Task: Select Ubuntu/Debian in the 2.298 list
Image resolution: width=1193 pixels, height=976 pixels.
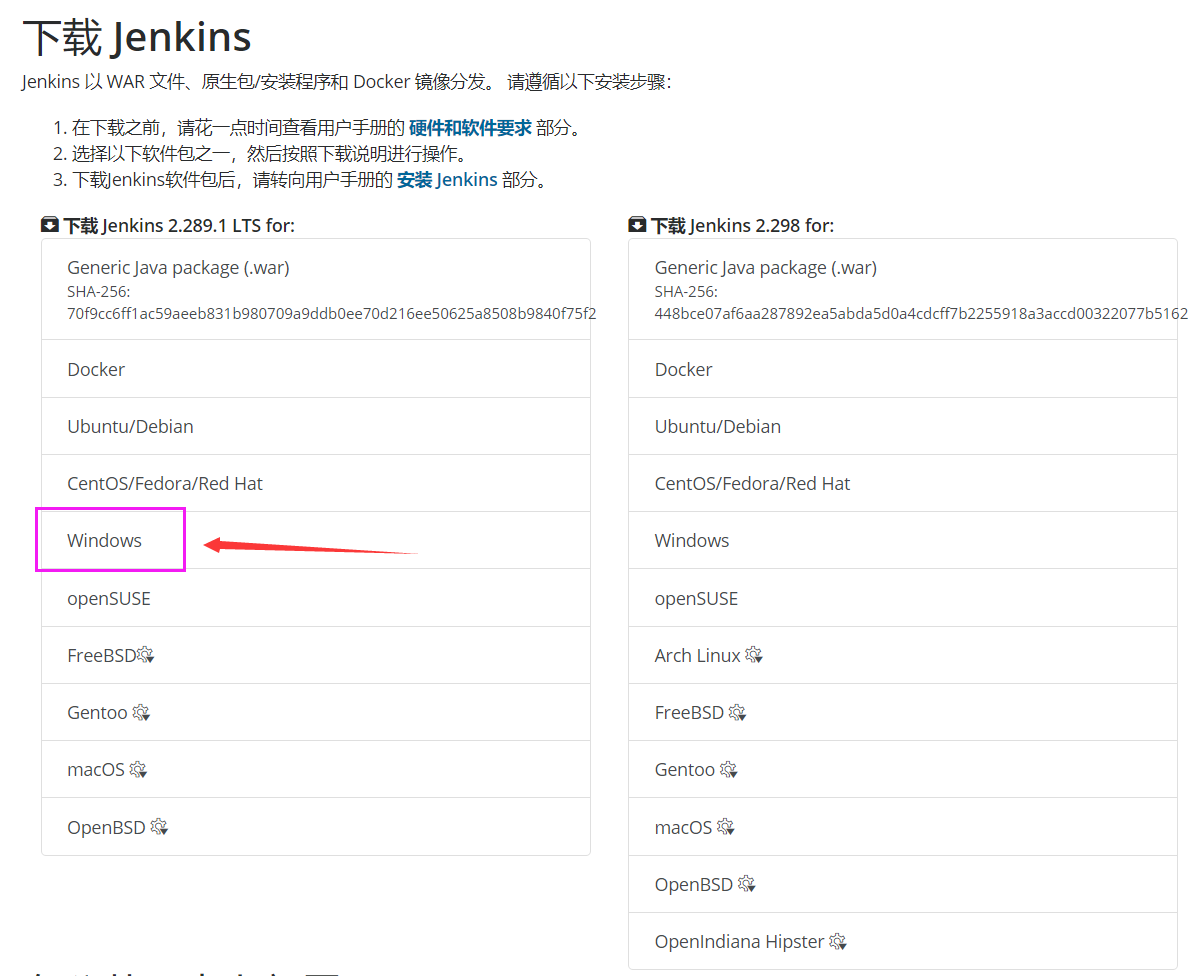Action: coord(903,426)
